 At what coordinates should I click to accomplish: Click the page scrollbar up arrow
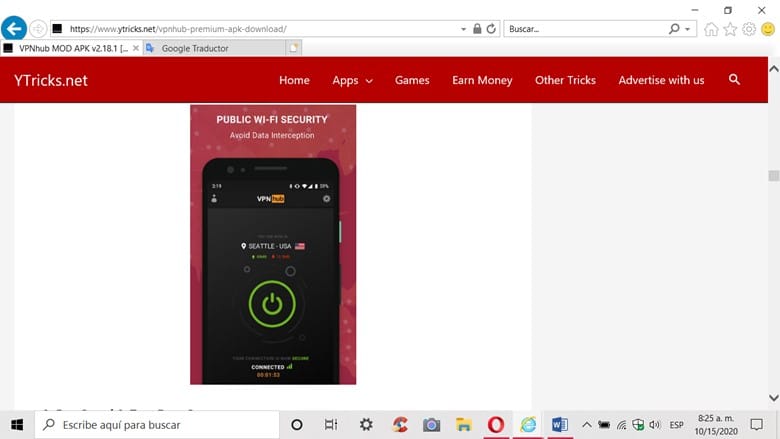[x=774, y=69]
